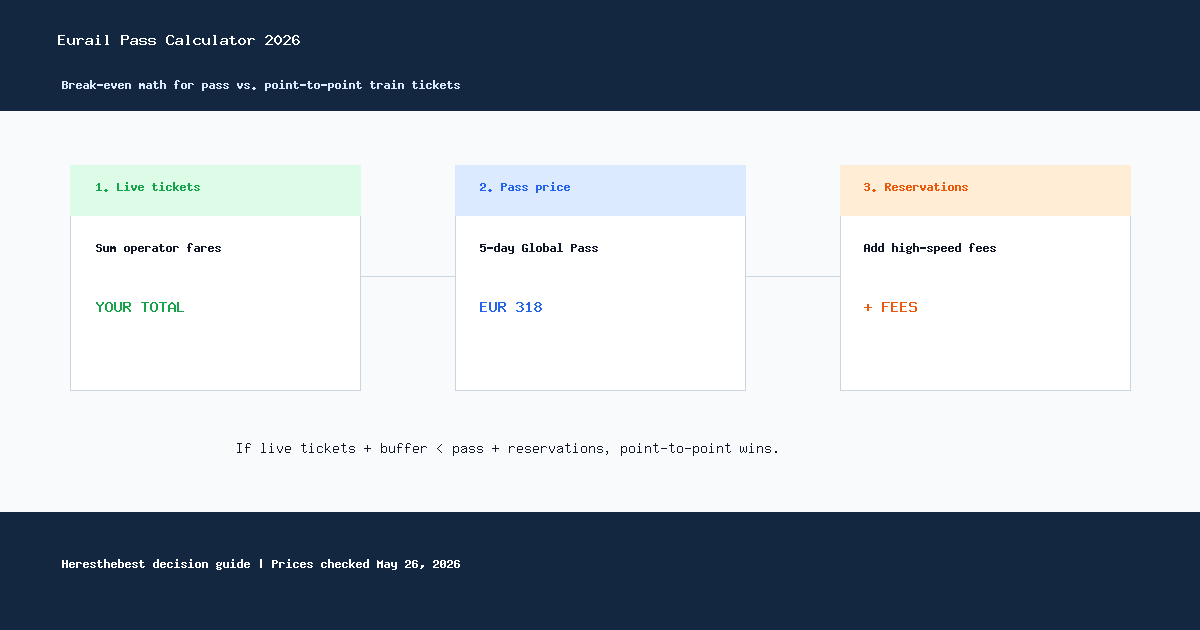Click the green 'YOUR TOTAL' value

(140, 307)
